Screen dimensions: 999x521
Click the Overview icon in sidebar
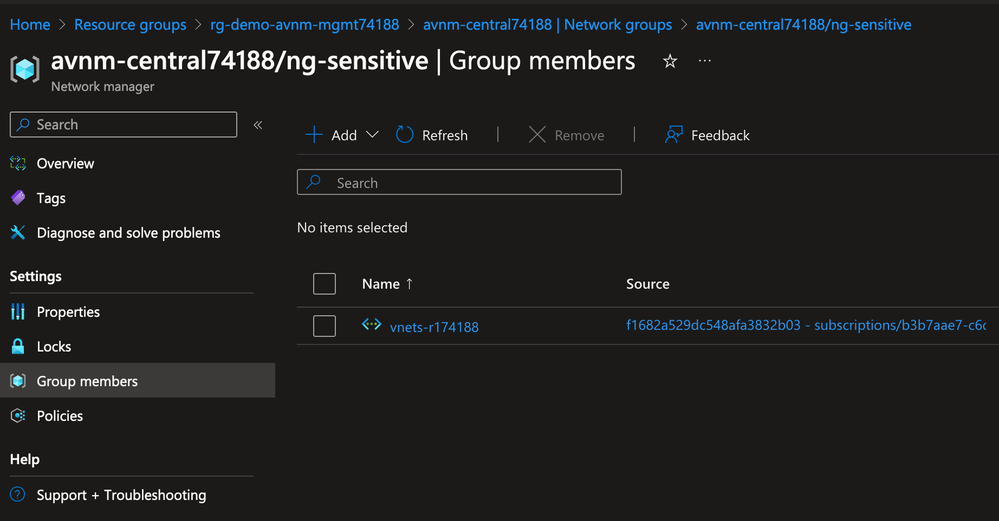18,163
